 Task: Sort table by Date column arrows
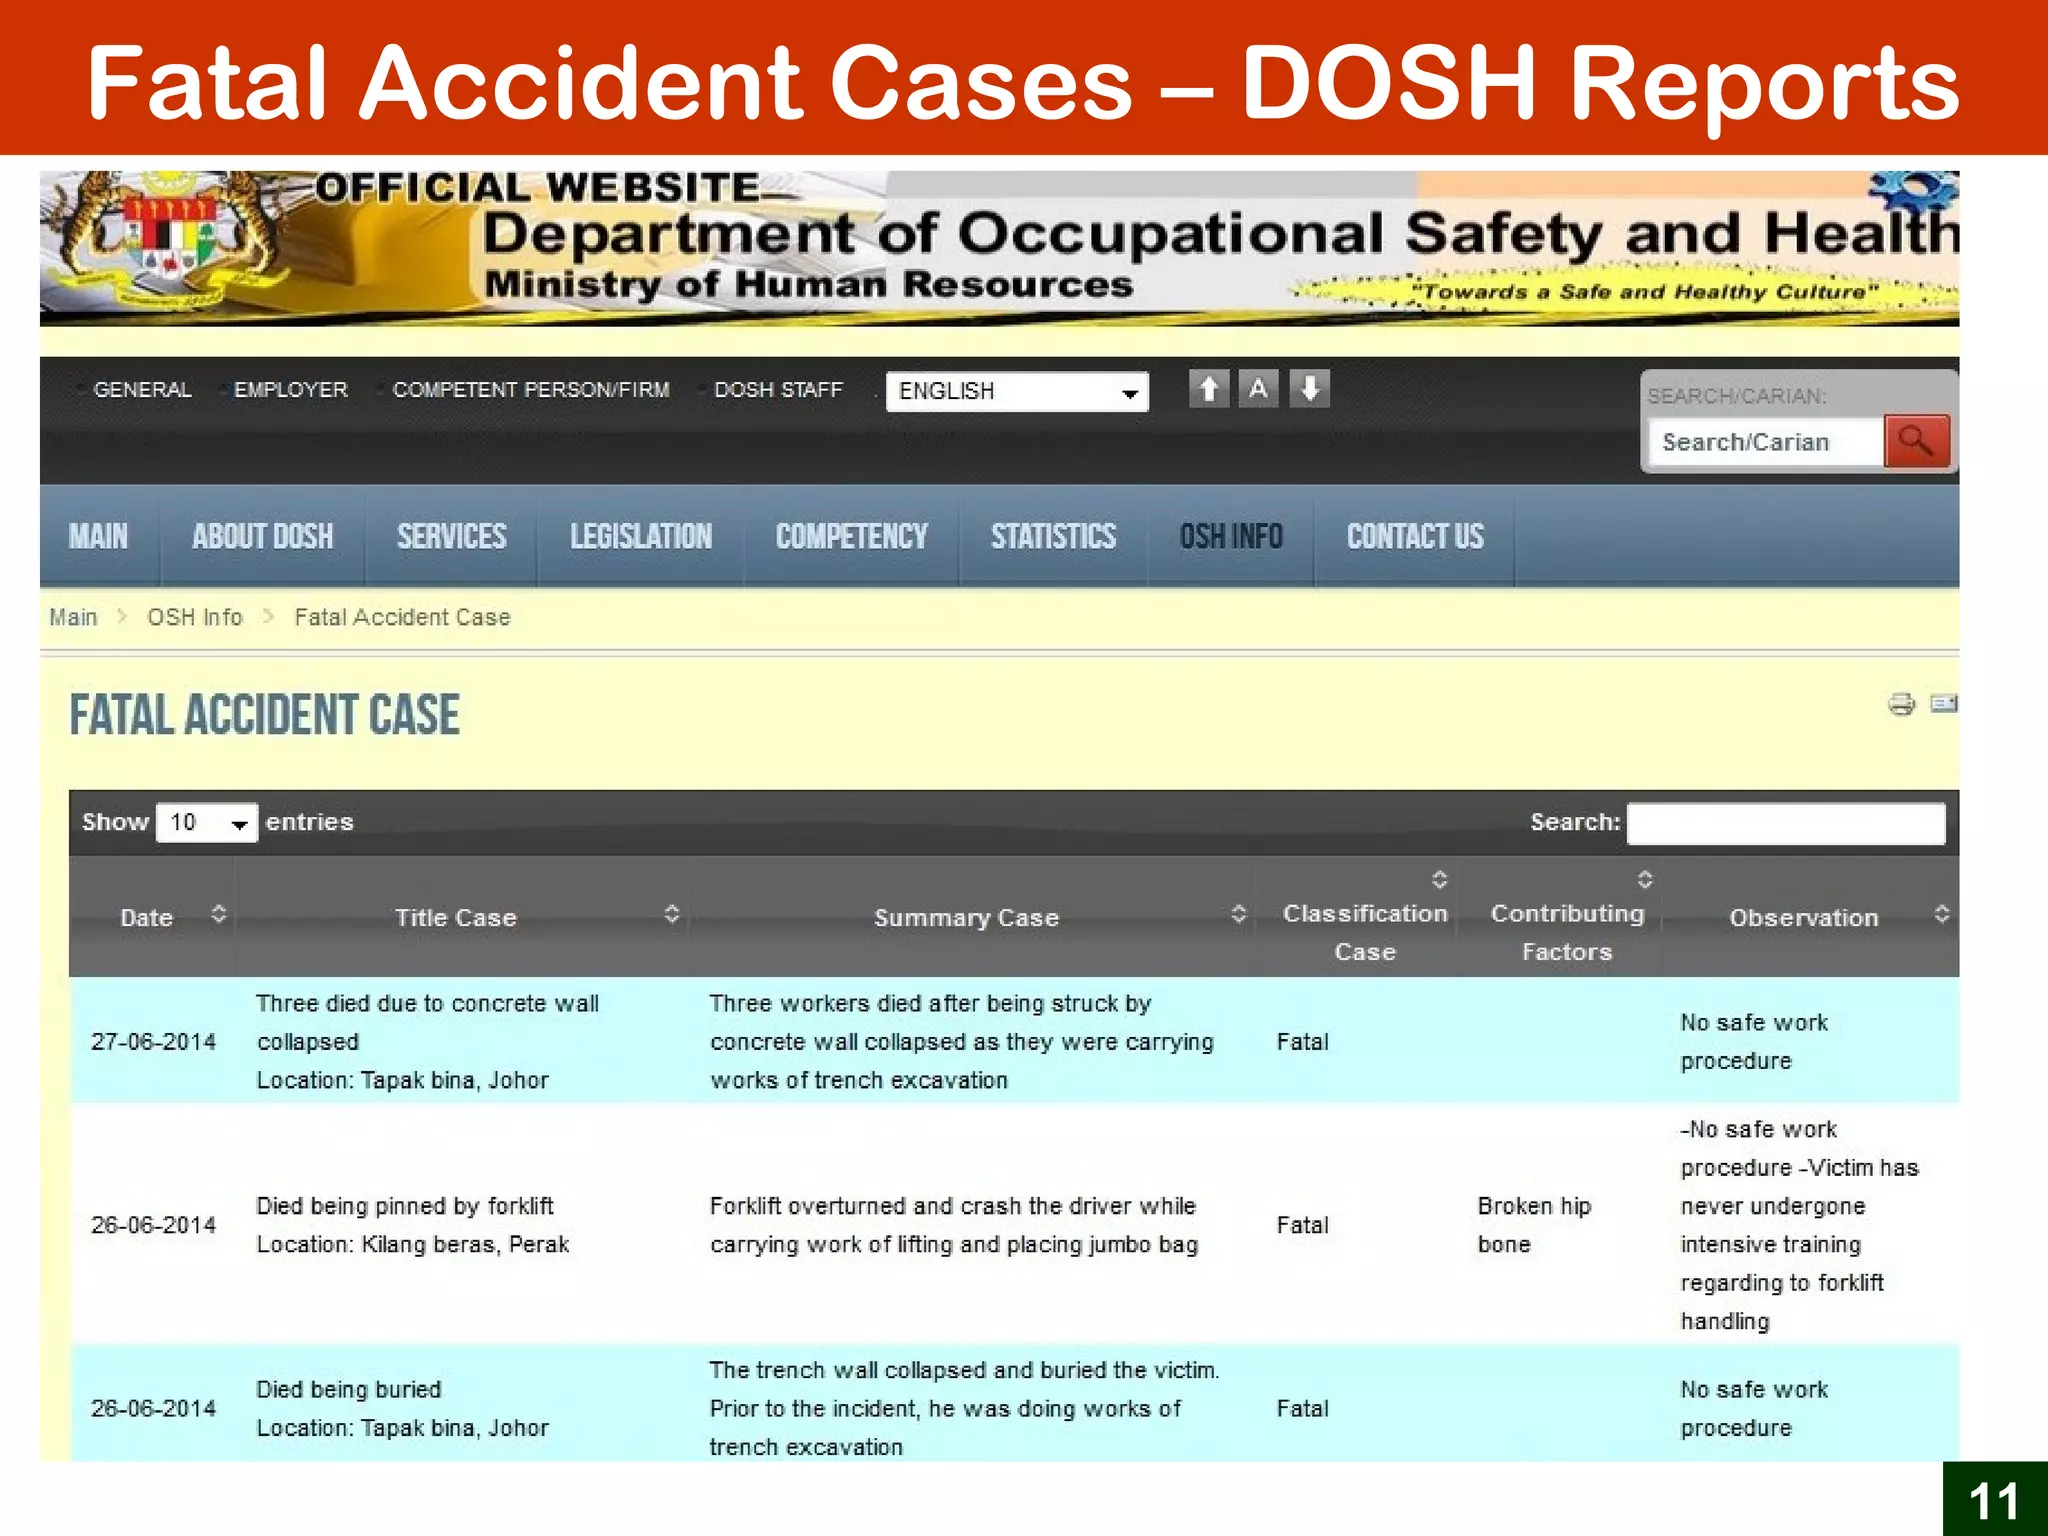click(x=219, y=914)
